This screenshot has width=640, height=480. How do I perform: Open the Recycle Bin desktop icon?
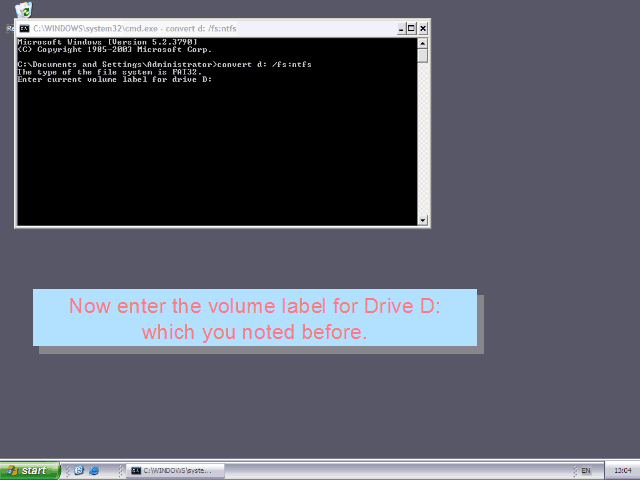tap(23, 11)
